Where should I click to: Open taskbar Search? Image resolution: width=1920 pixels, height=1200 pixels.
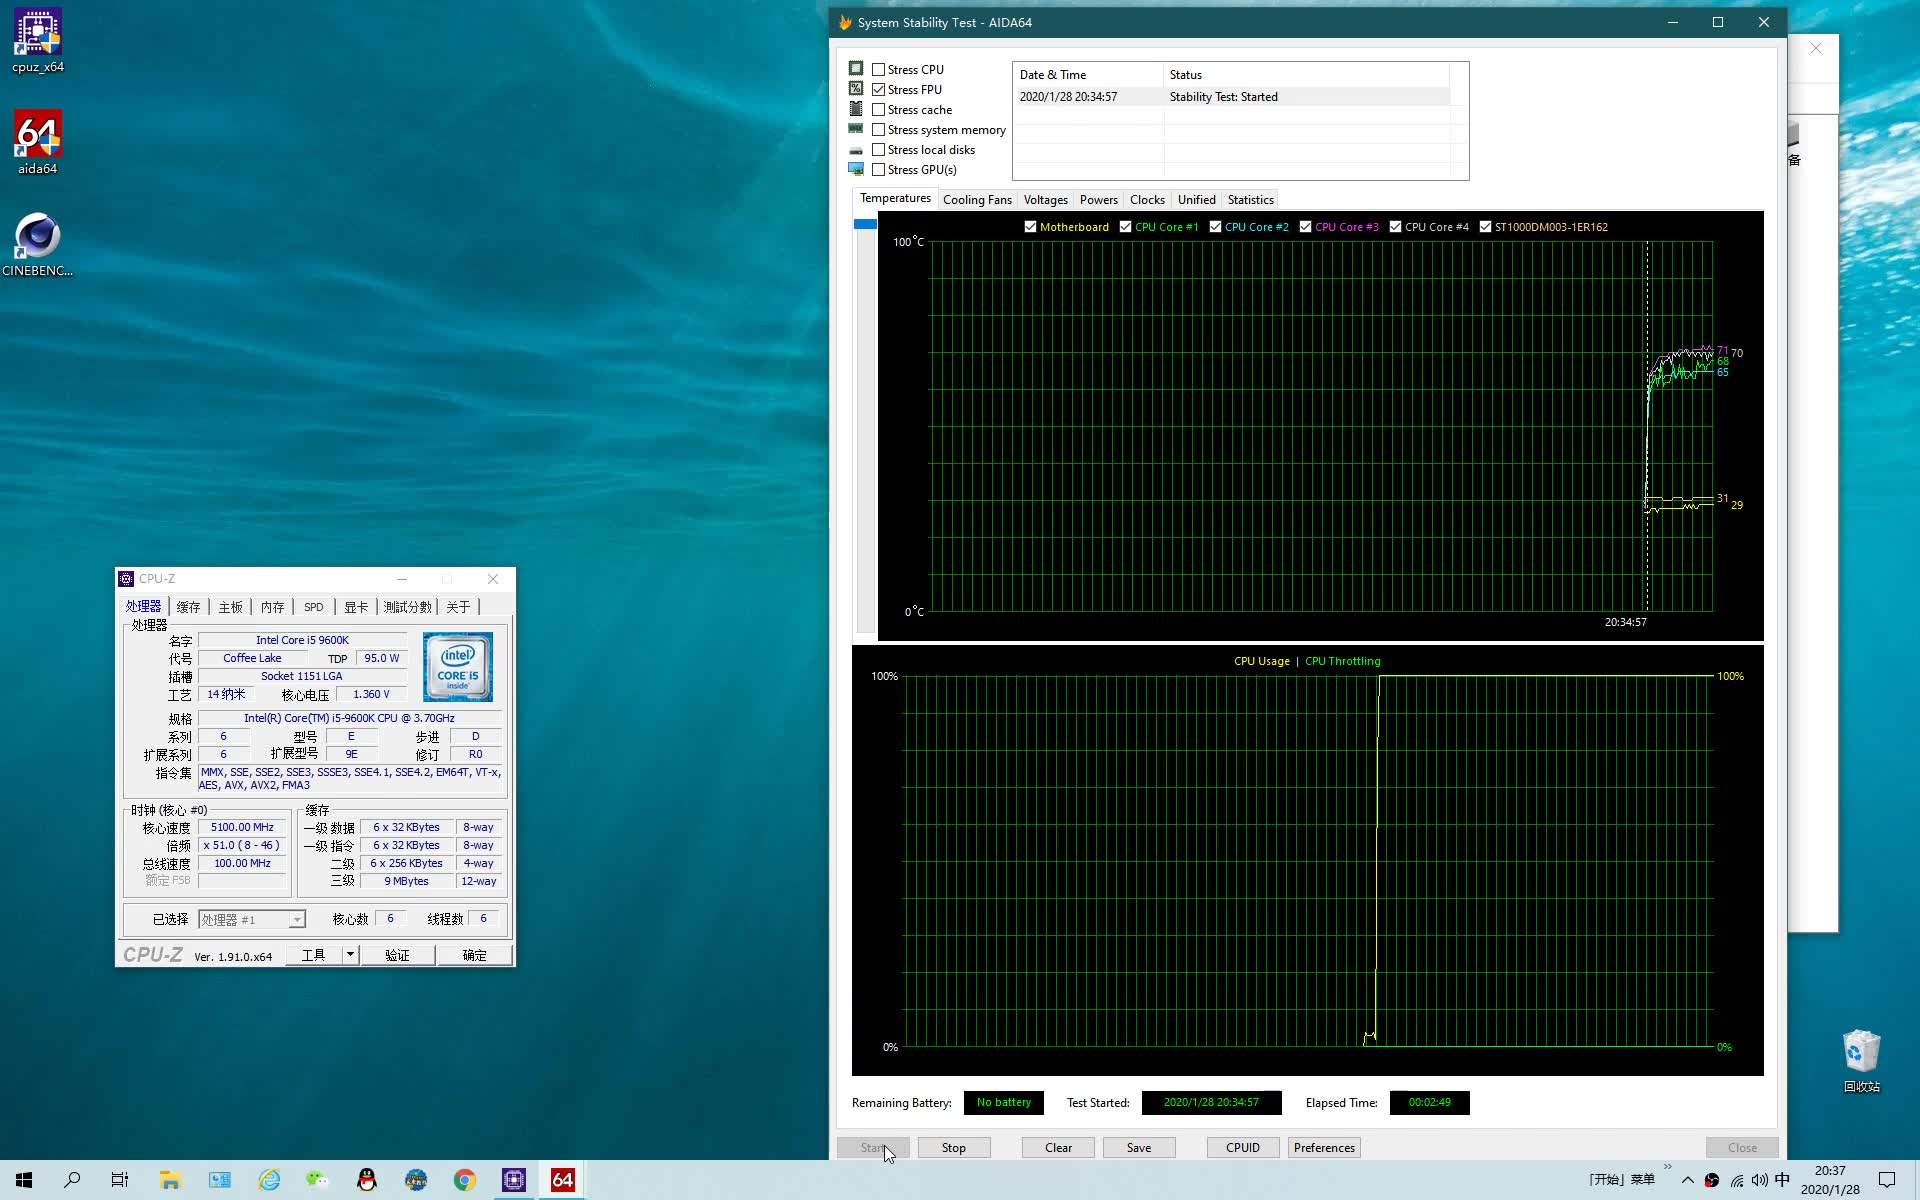[x=72, y=1180]
